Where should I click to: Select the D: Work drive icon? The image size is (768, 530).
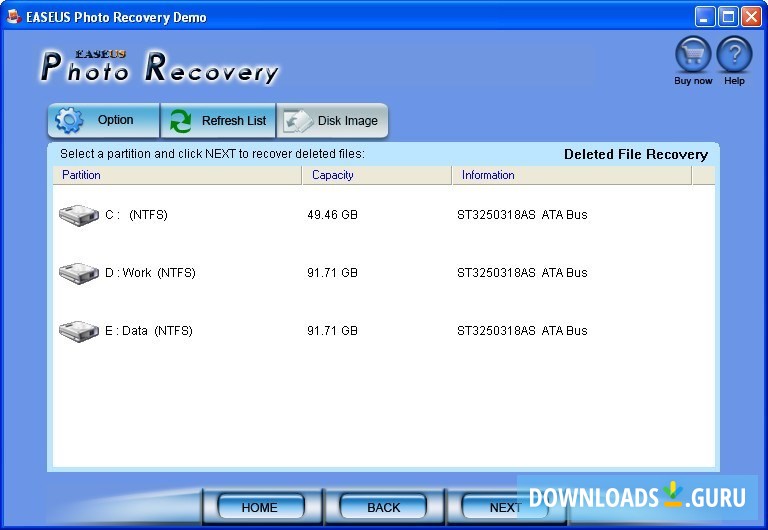click(79, 273)
